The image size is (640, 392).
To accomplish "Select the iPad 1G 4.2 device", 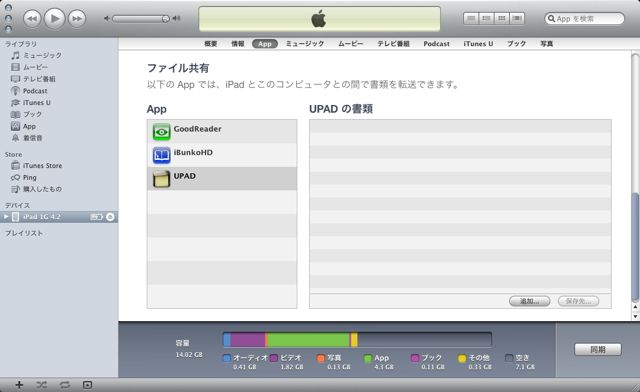I will coord(59,217).
